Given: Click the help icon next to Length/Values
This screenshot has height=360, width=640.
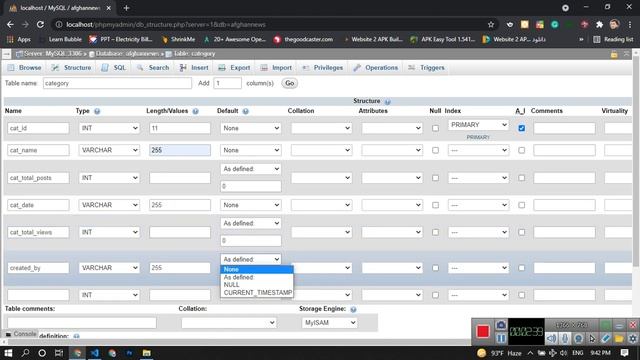Looking at the screenshot, I should tap(196, 111).
